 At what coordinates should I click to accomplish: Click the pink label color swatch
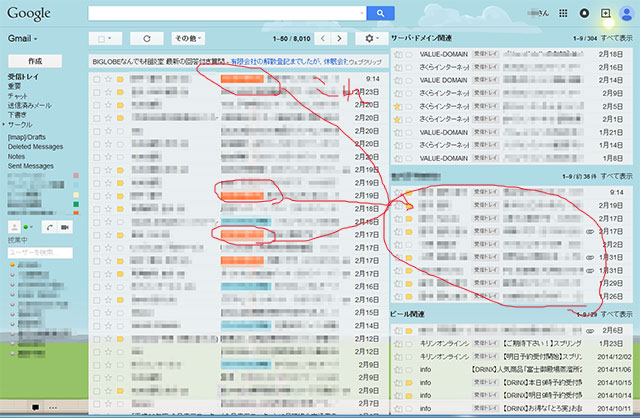[x=76, y=176]
